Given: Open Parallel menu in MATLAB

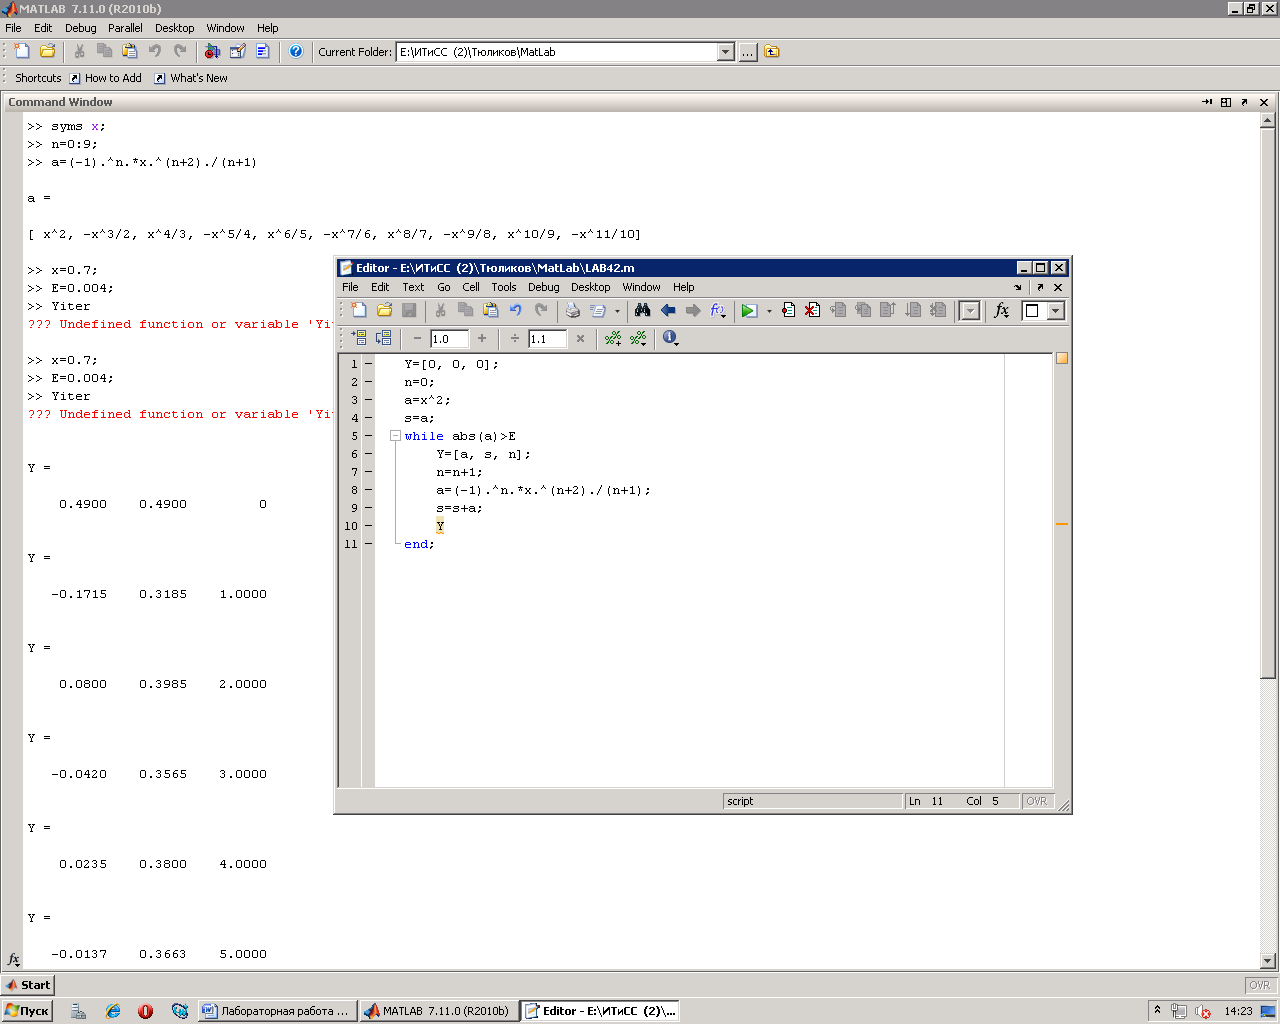Looking at the screenshot, I should point(125,28).
